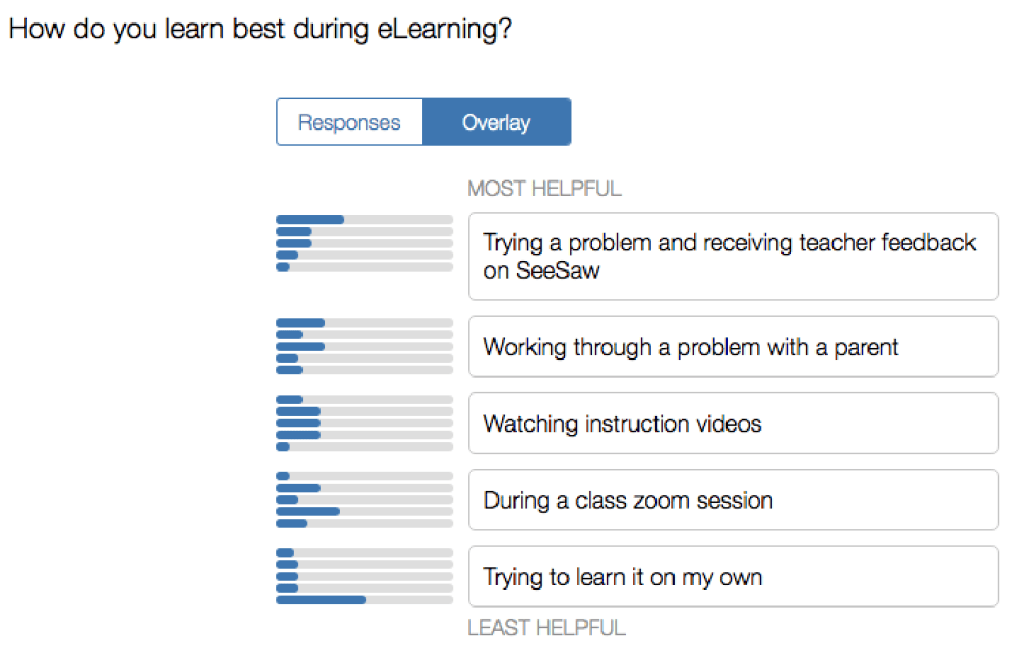
Task: Select Trying to learn it on my own
Action: [732, 577]
